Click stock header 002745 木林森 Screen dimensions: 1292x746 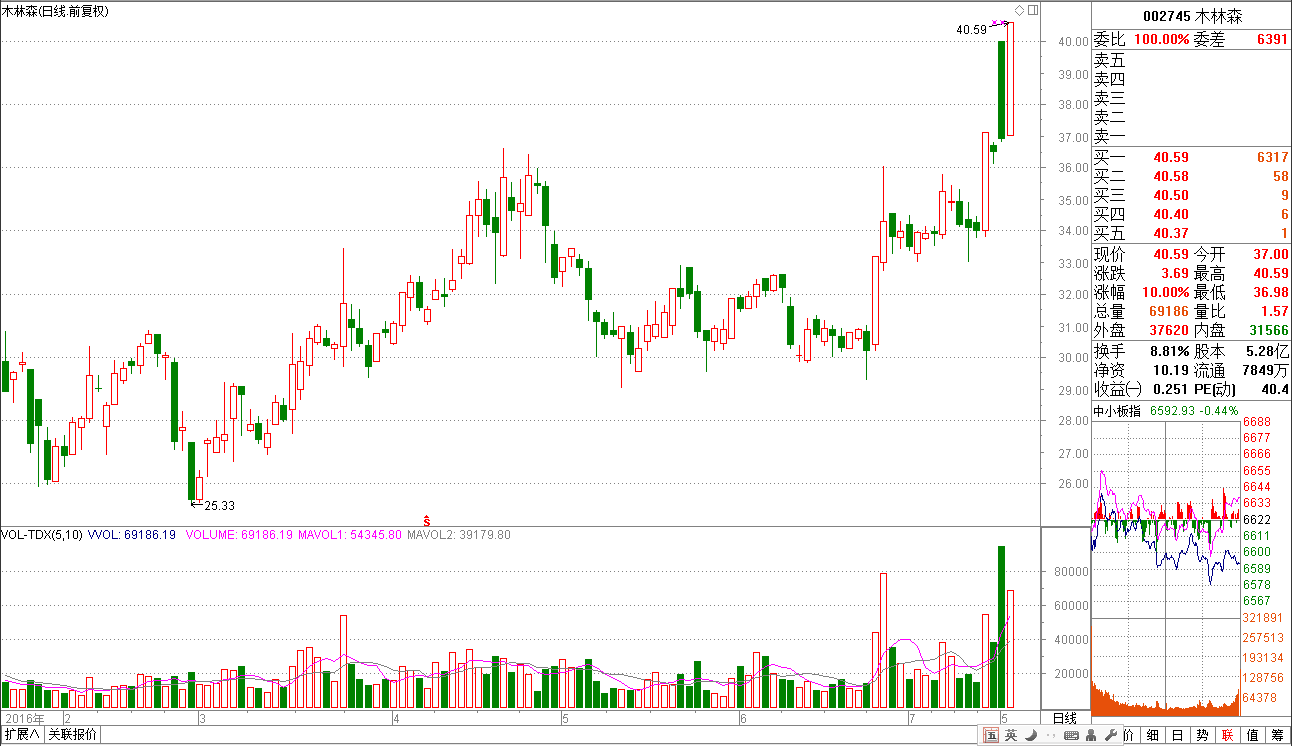pos(1192,16)
